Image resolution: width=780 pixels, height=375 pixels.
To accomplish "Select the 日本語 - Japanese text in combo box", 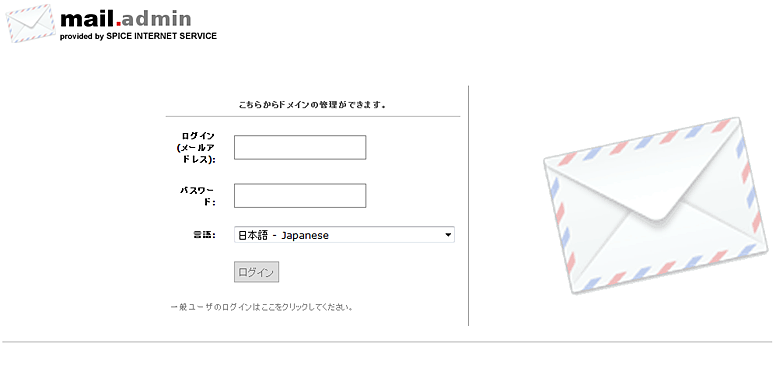I will click(x=284, y=235).
